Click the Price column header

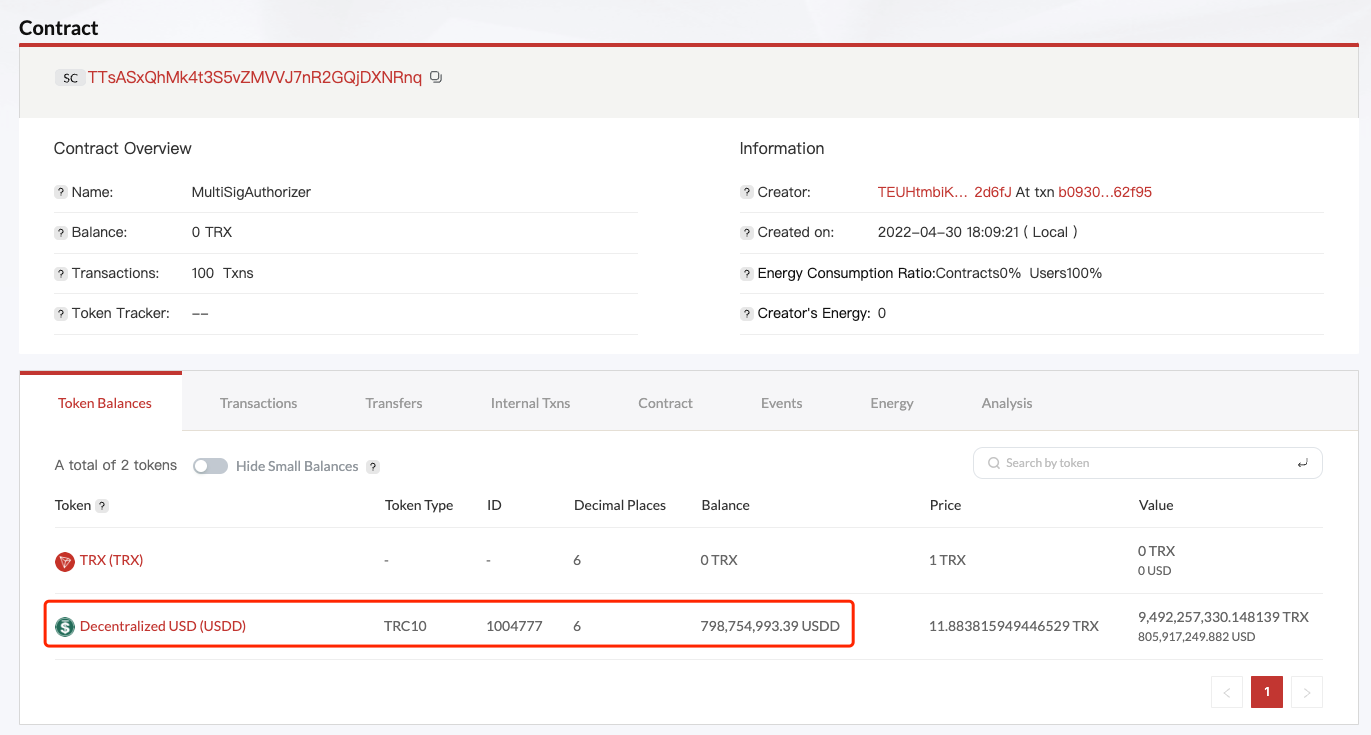[946, 505]
